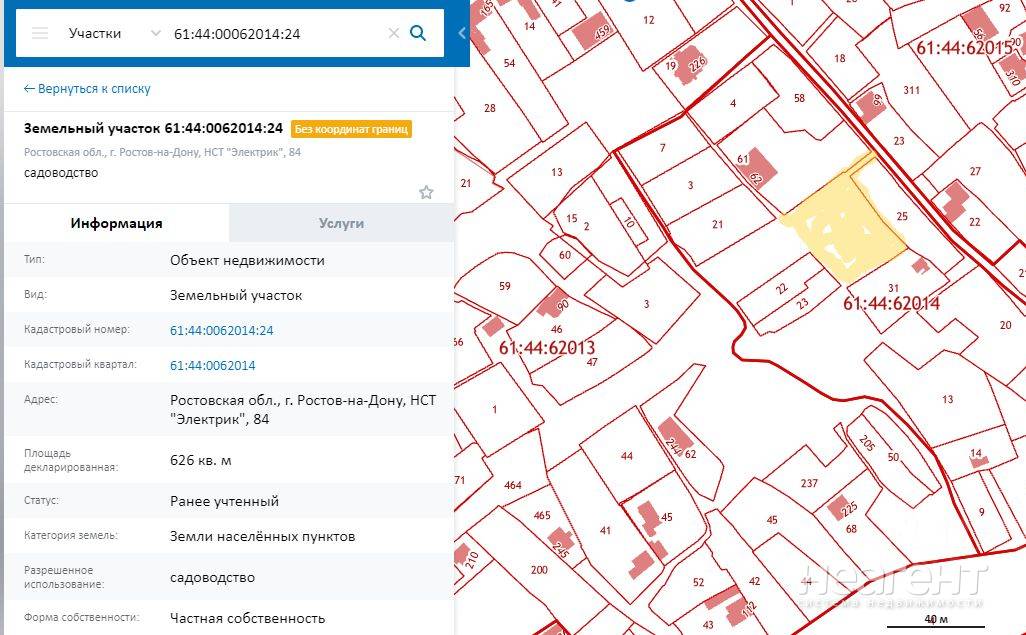The height and width of the screenshot is (635, 1026).
Task: Open the hamburger menu in search bar
Action: pyautogui.click(x=40, y=33)
